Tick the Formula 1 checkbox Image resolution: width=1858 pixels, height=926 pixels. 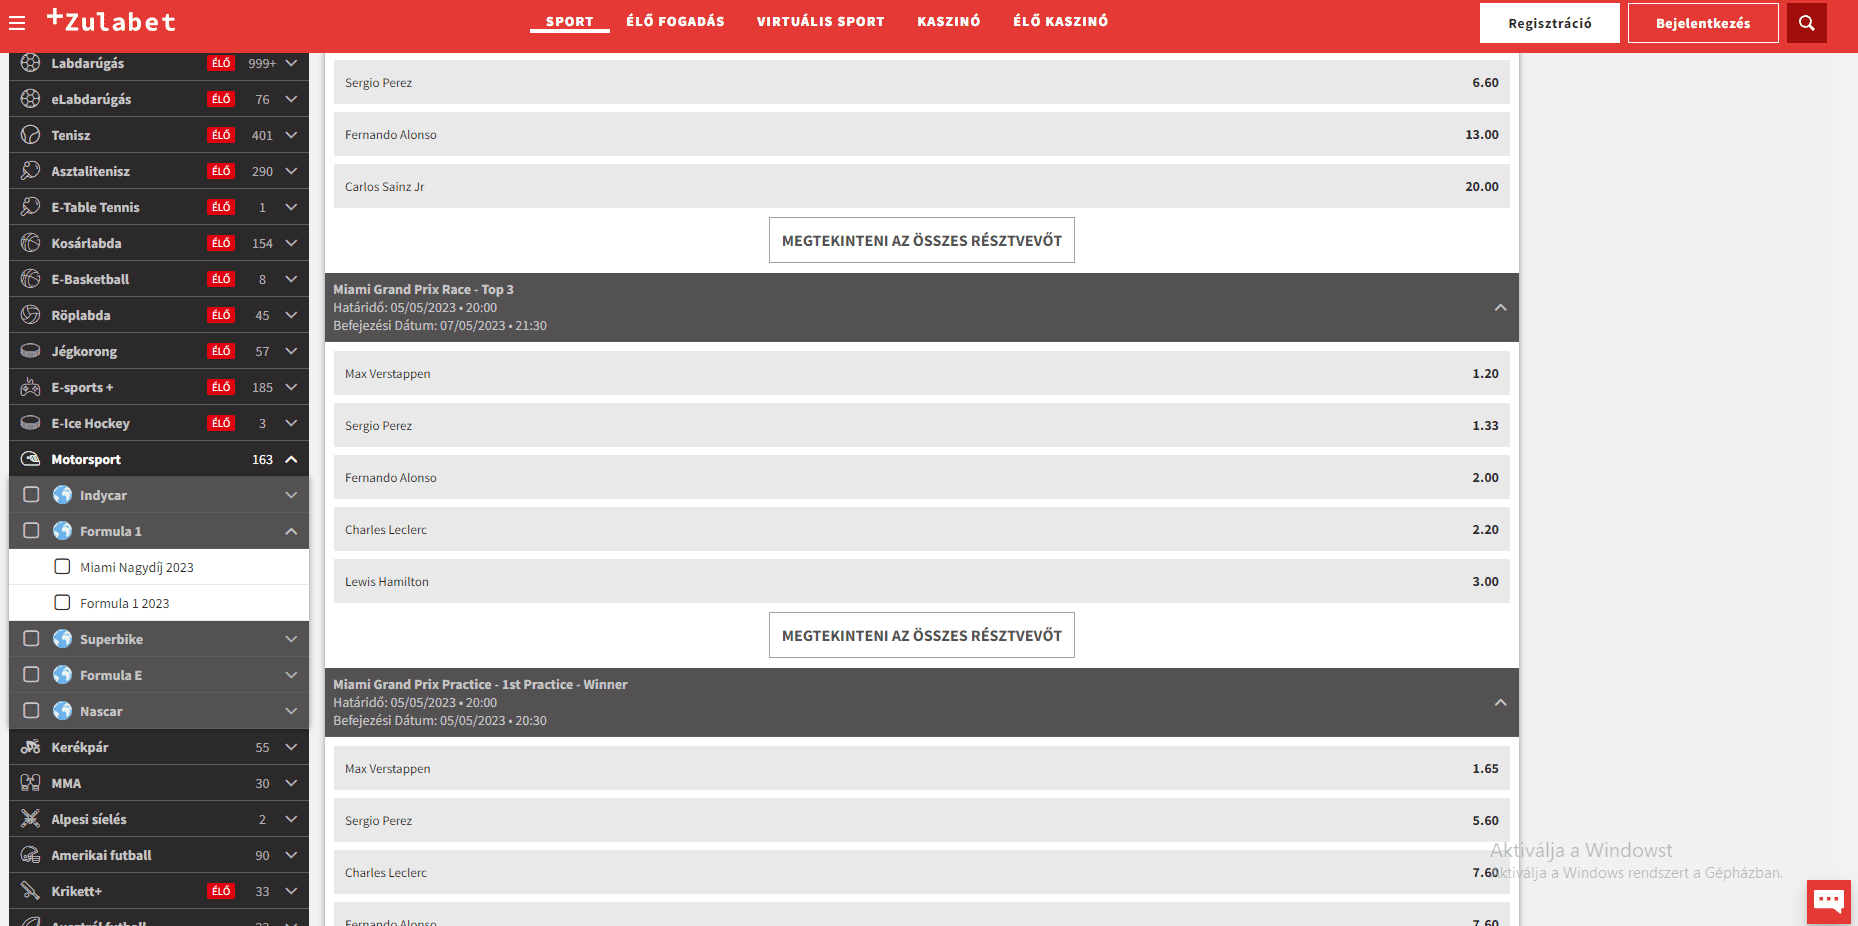(x=31, y=531)
